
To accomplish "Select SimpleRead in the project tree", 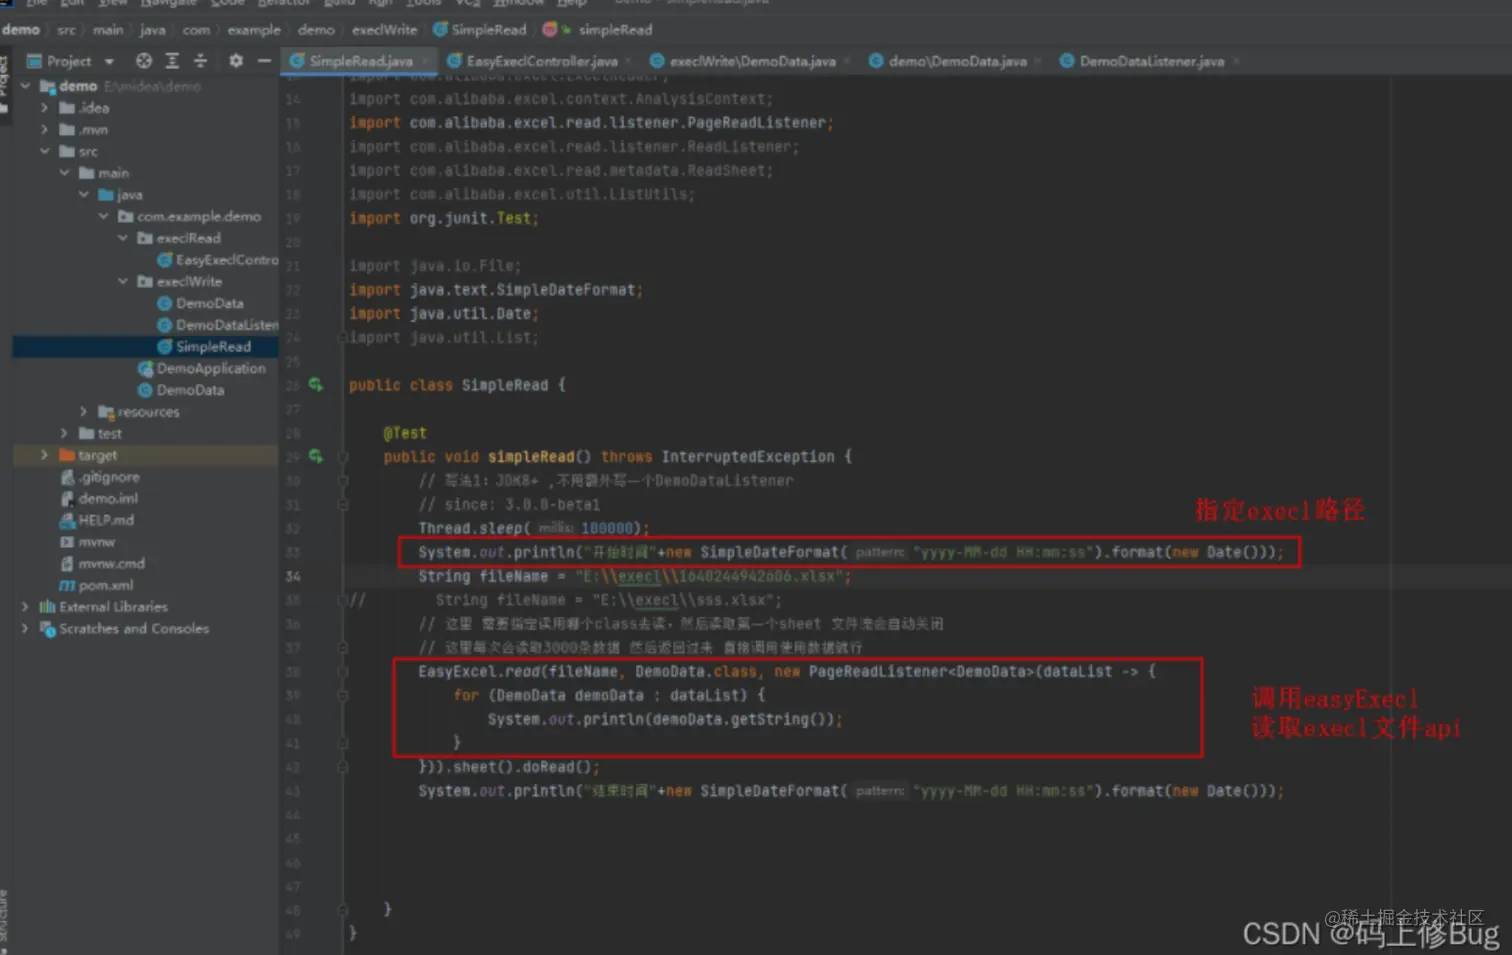I will (x=213, y=347).
